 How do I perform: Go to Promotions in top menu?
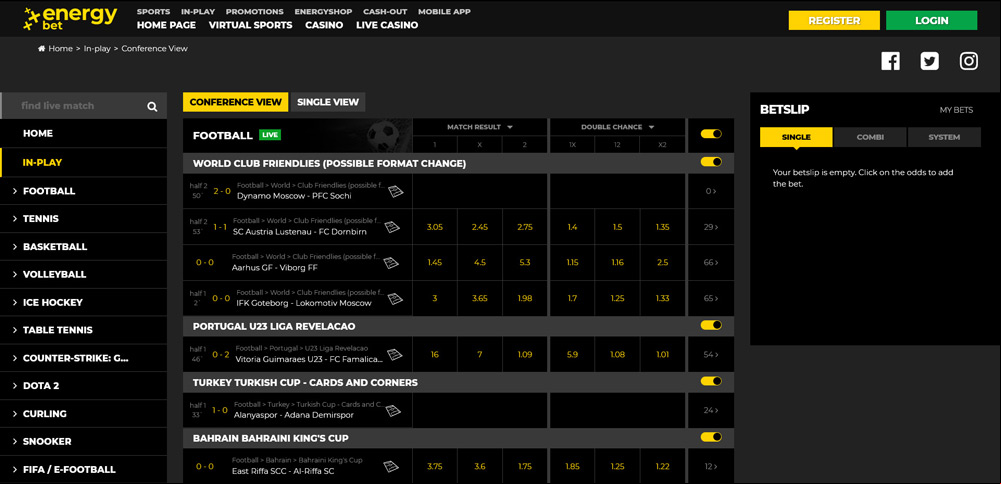255,11
